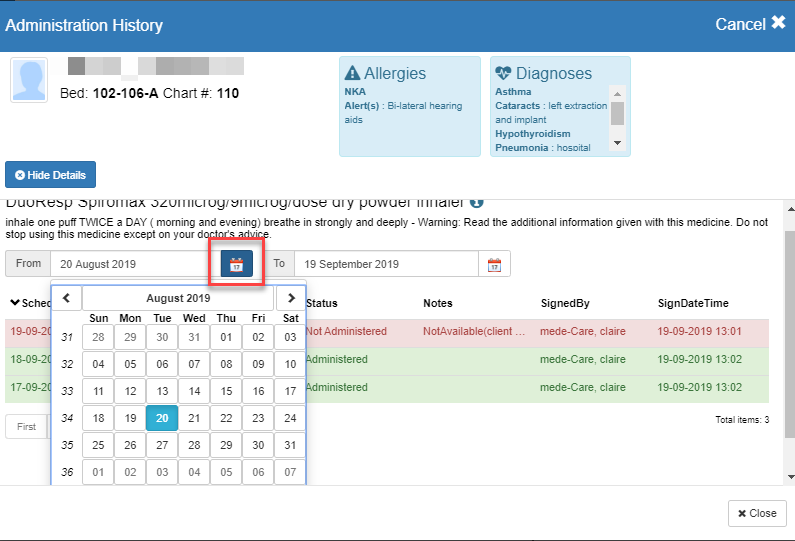The image size is (795, 541).
Task: Cancel the Administration History dialog
Action: click(750, 23)
